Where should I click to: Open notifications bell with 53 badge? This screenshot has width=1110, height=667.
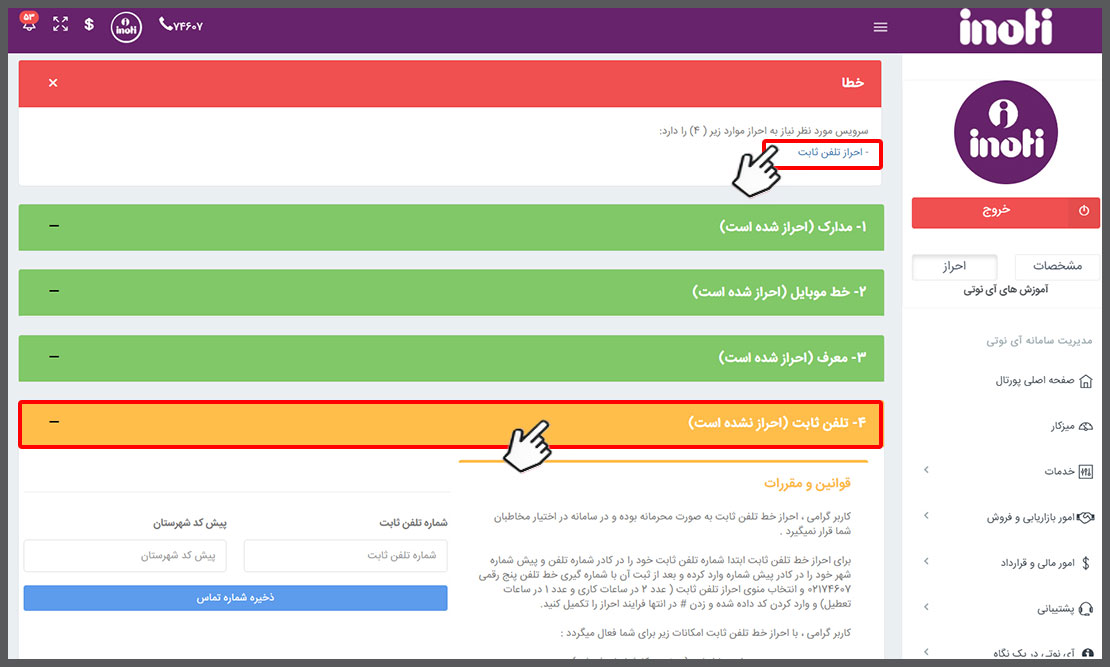[x=29, y=25]
